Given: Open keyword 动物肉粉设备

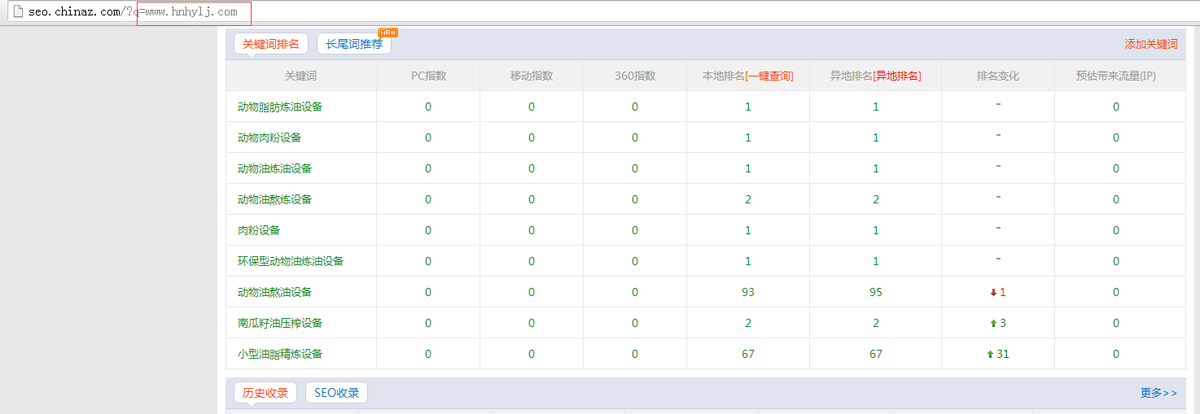Looking at the screenshot, I should click(x=269, y=137).
